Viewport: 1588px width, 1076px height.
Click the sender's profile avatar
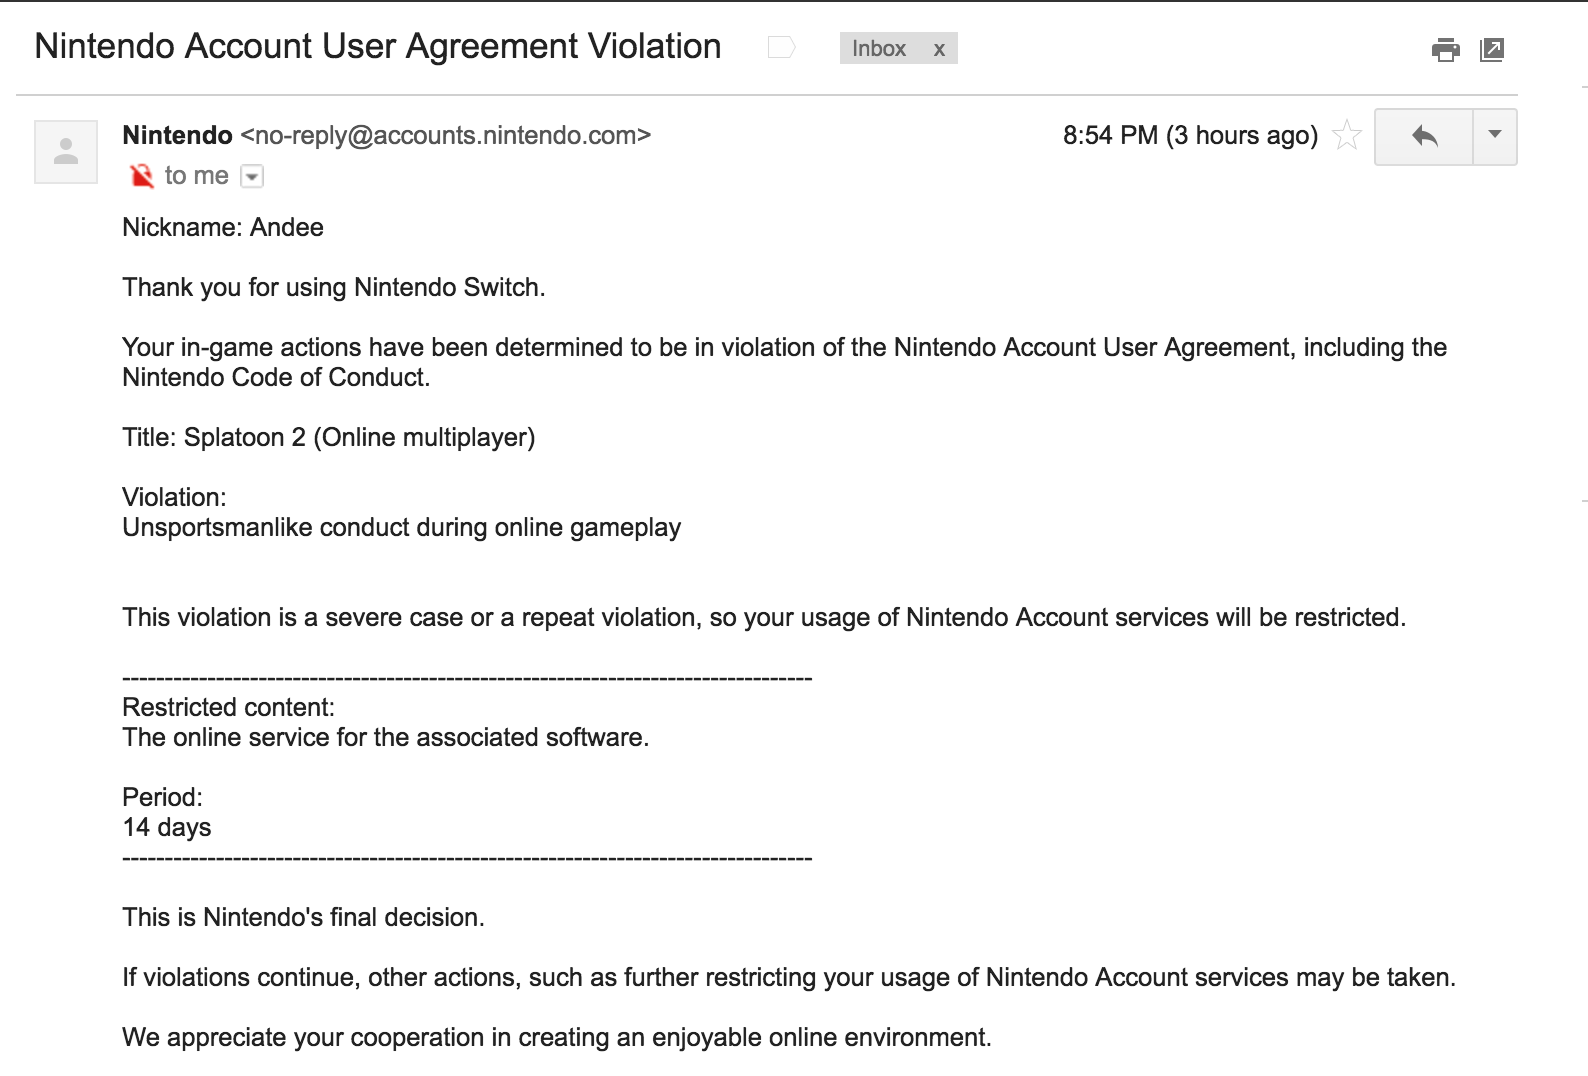[x=66, y=152]
